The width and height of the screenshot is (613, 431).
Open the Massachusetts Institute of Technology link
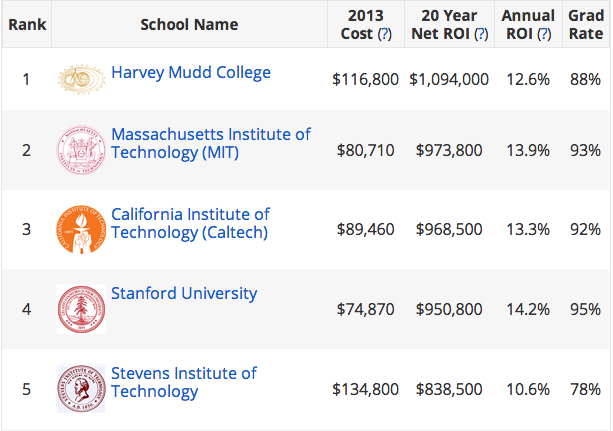[x=211, y=144]
